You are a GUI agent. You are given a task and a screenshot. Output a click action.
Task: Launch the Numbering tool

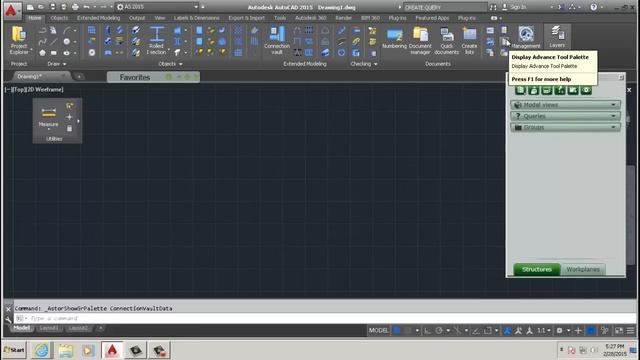point(394,38)
